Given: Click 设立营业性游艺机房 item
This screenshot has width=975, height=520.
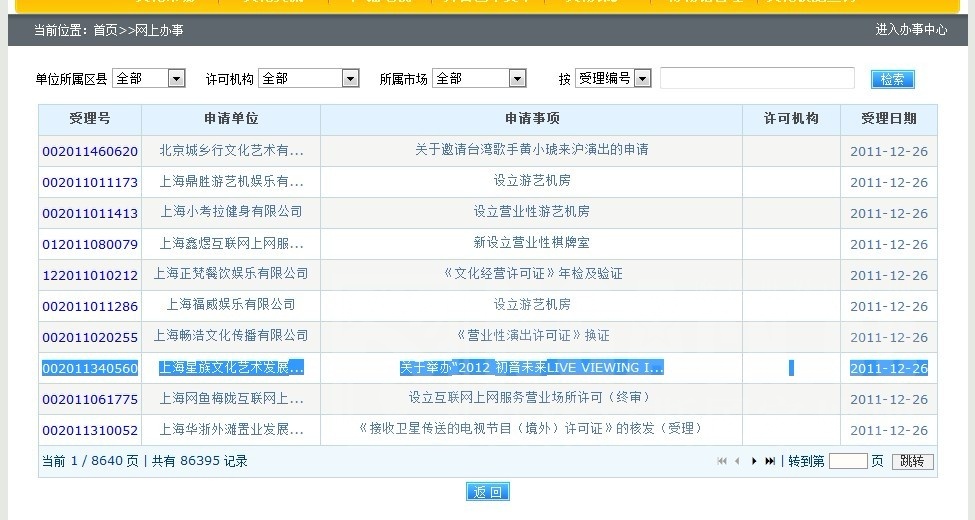Looking at the screenshot, I should 532,211.
